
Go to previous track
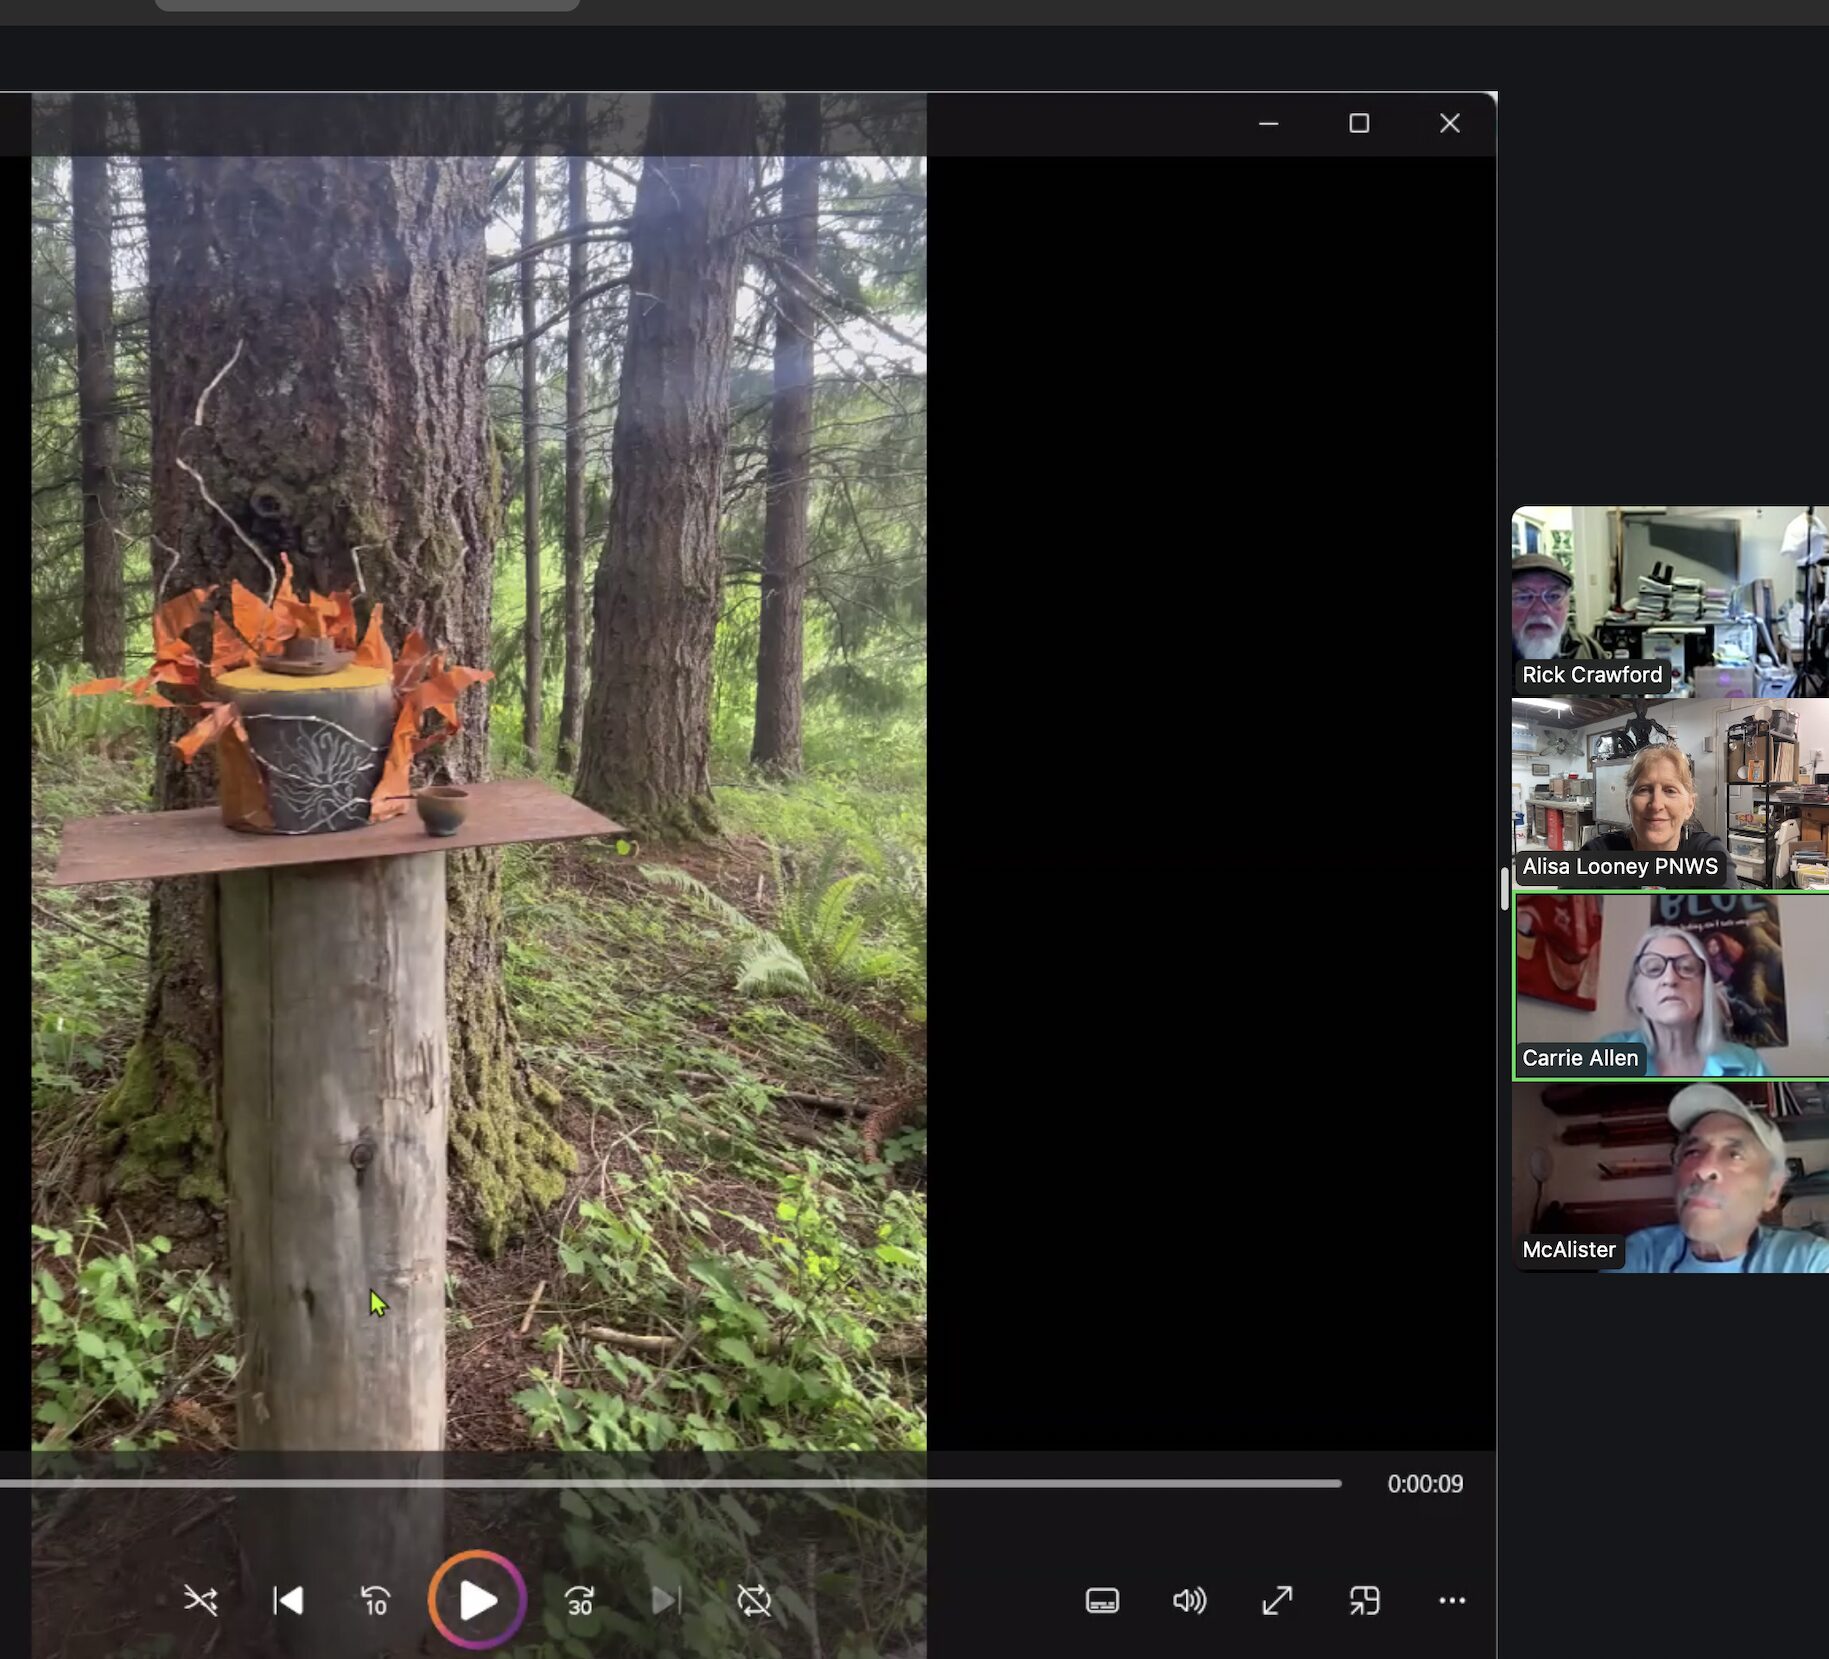click(x=288, y=1600)
